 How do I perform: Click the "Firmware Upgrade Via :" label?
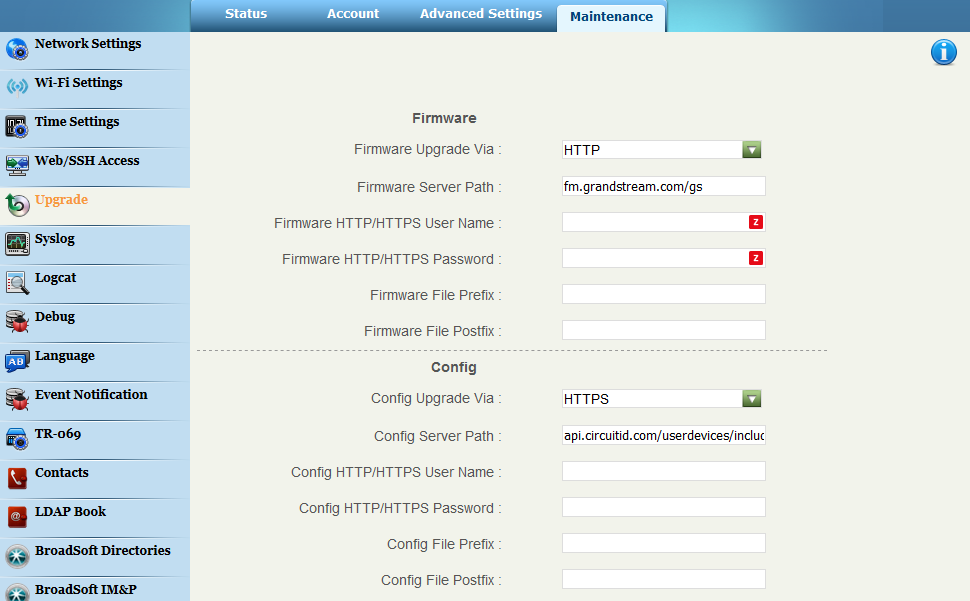[x=427, y=150]
